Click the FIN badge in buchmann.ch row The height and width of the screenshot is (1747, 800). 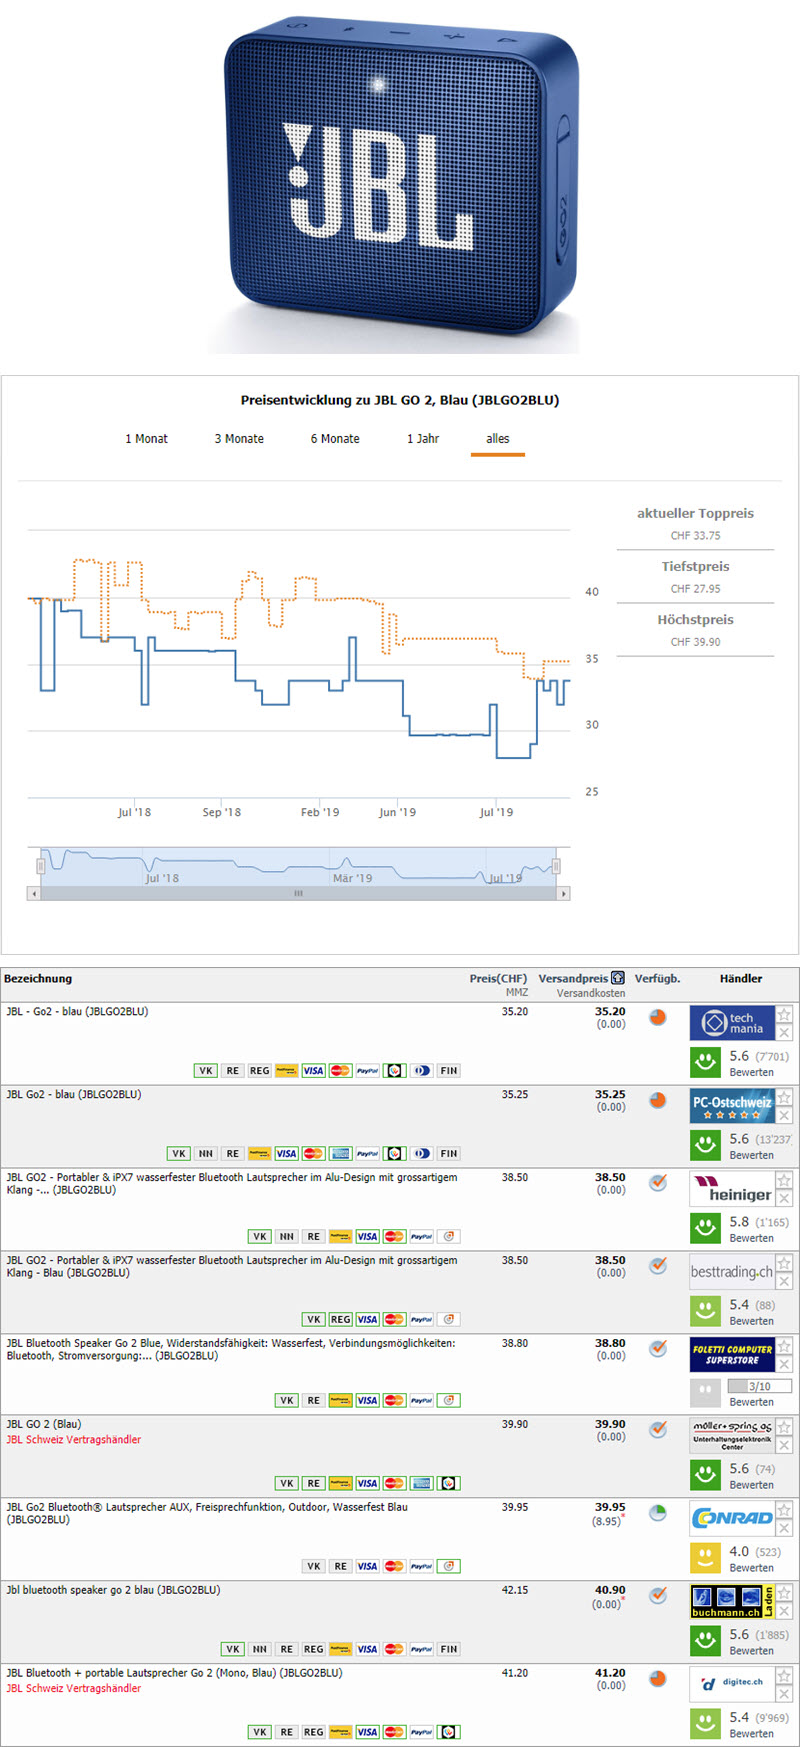point(448,1650)
